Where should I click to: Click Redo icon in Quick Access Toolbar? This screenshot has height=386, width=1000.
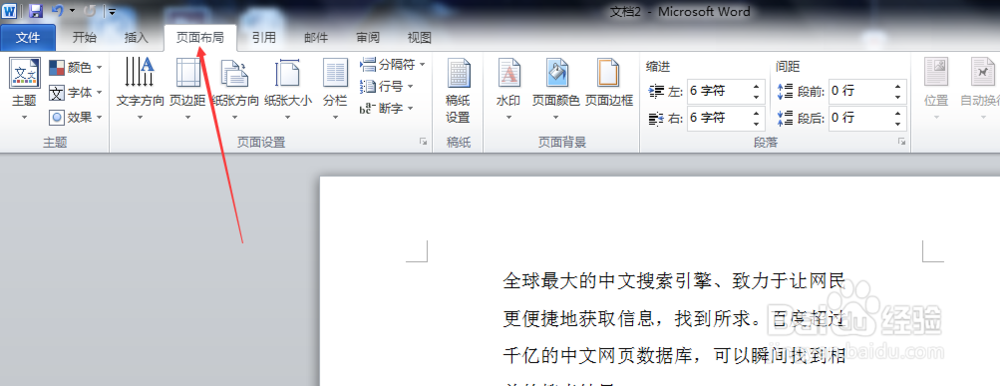90,11
